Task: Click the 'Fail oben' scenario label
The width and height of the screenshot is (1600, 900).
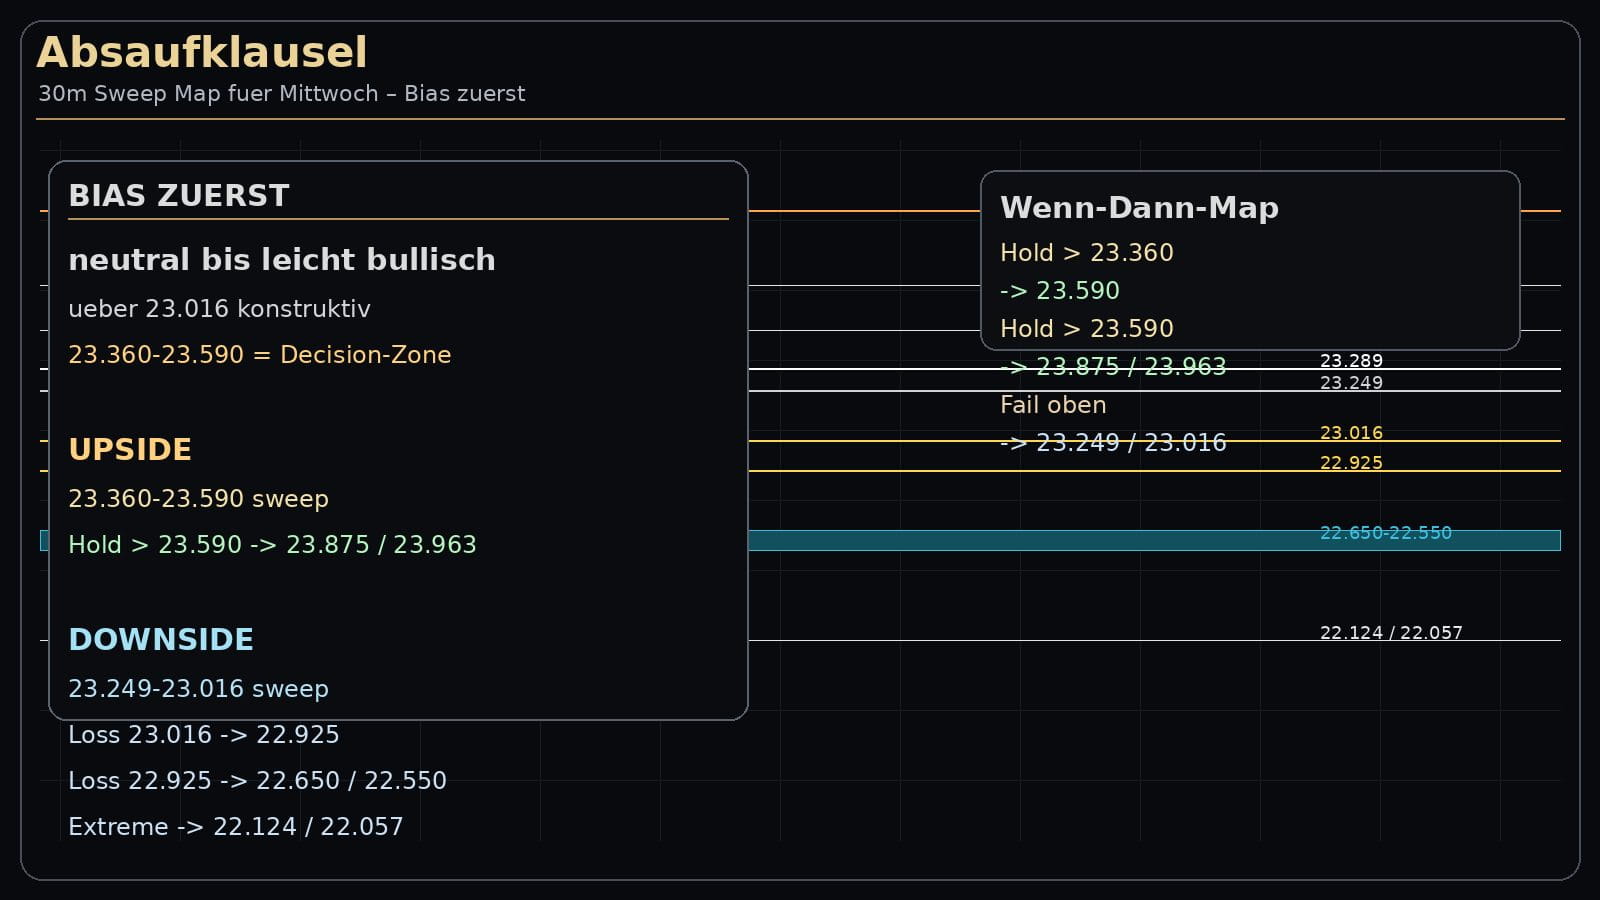Action: (1053, 405)
